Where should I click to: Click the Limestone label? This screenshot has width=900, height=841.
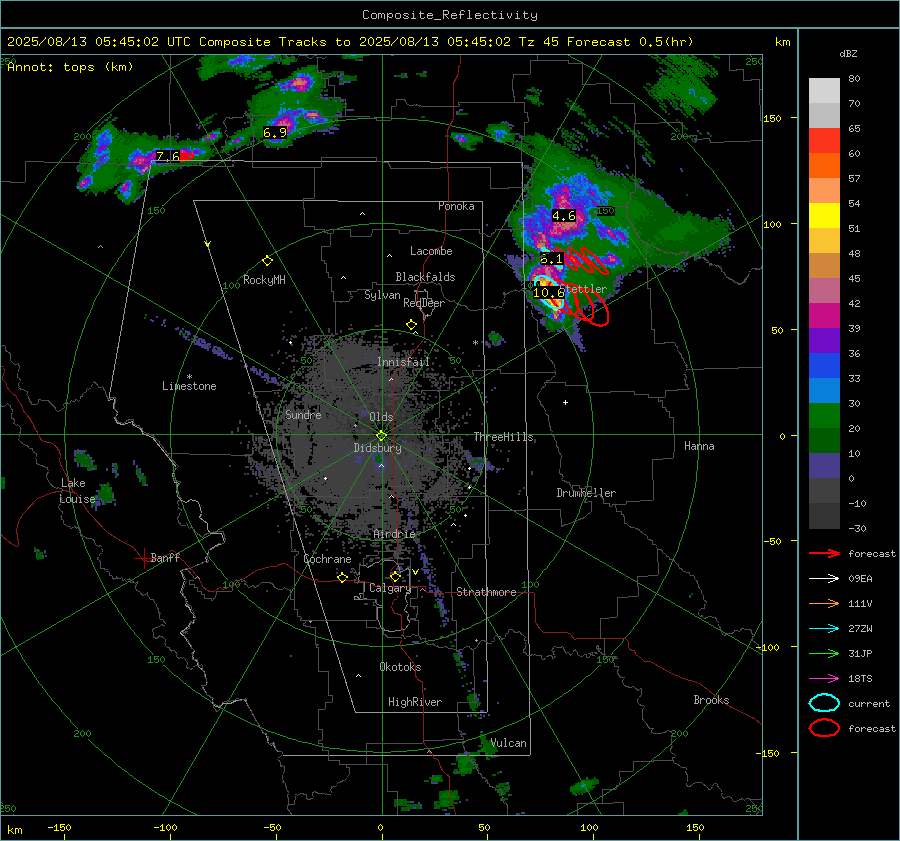[x=189, y=386]
